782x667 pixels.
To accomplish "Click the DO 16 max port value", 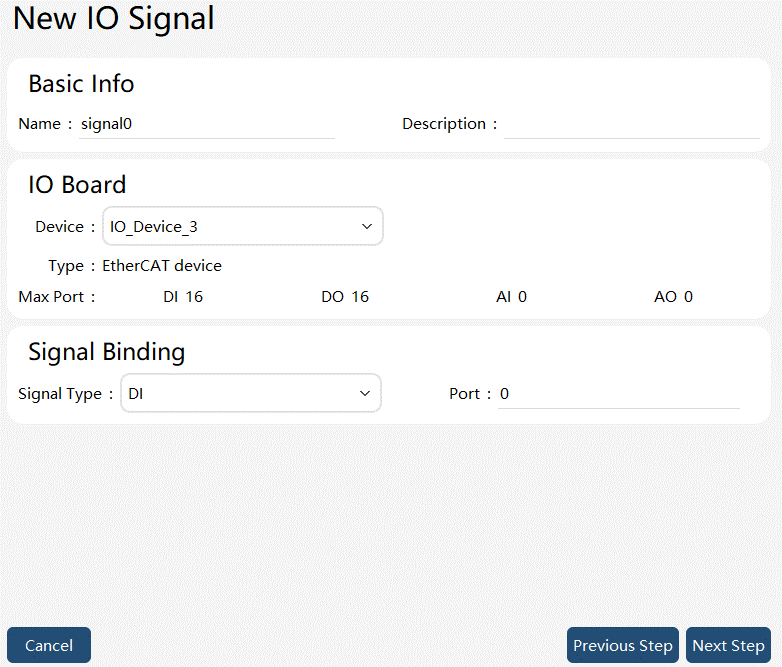I will 345,297.
